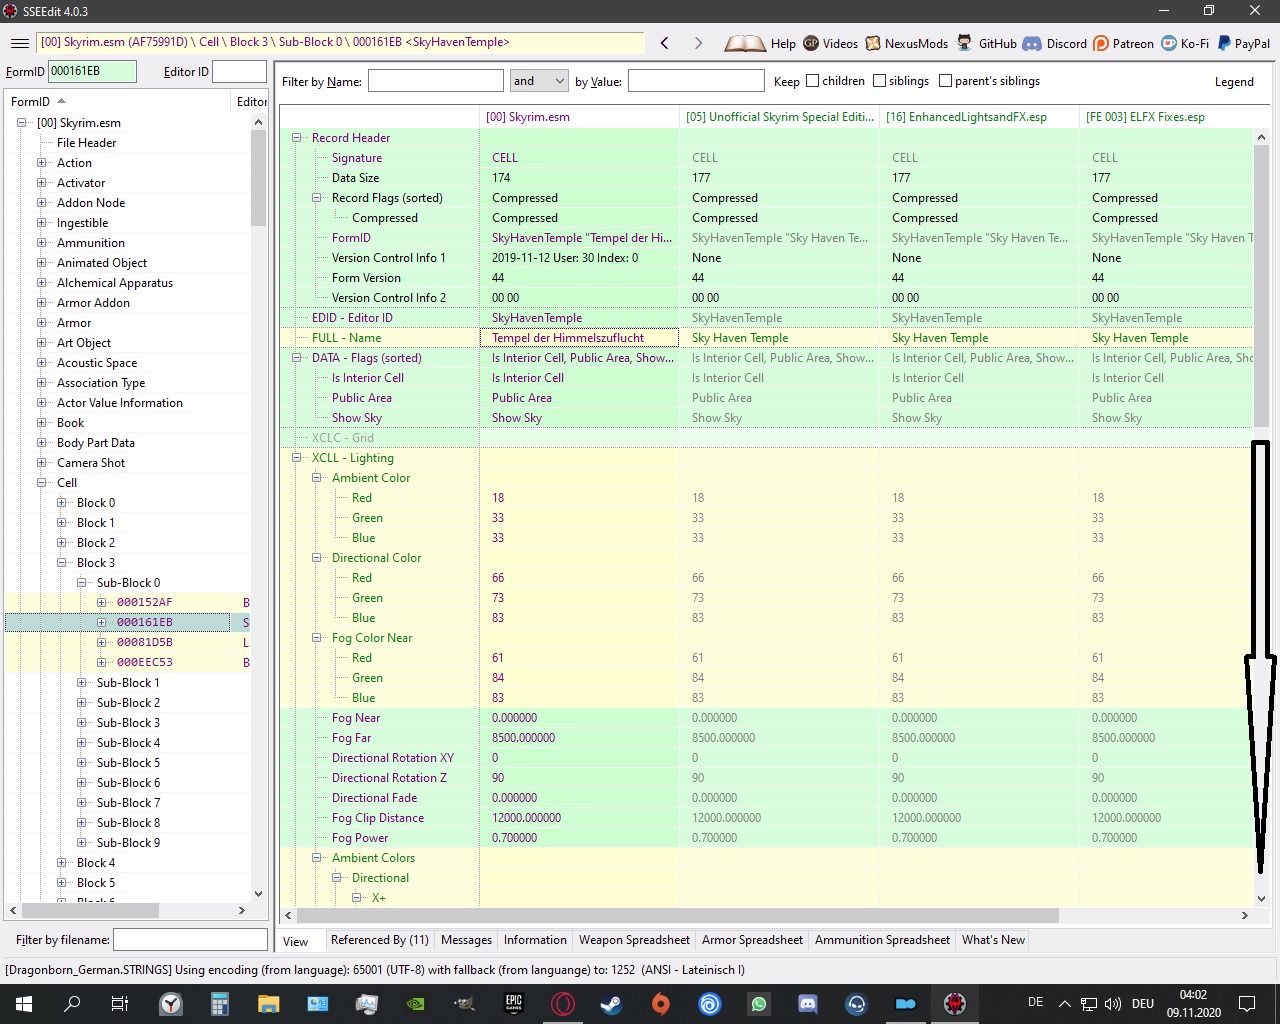
Task: Open the Discord icon
Action: click(x=1032, y=43)
